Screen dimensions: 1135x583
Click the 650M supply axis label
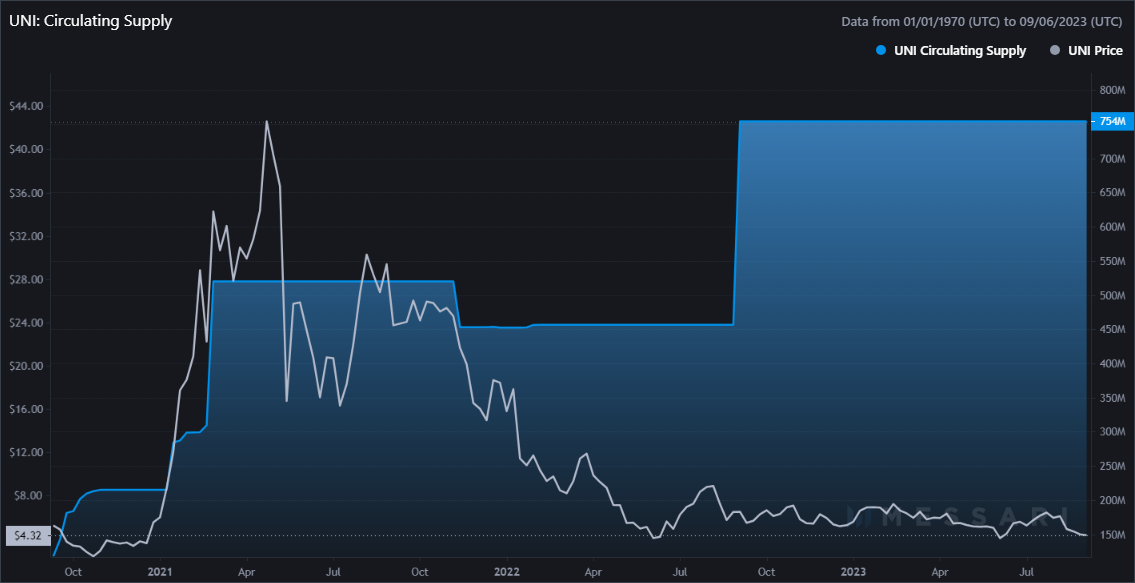(x=1113, y=193)
